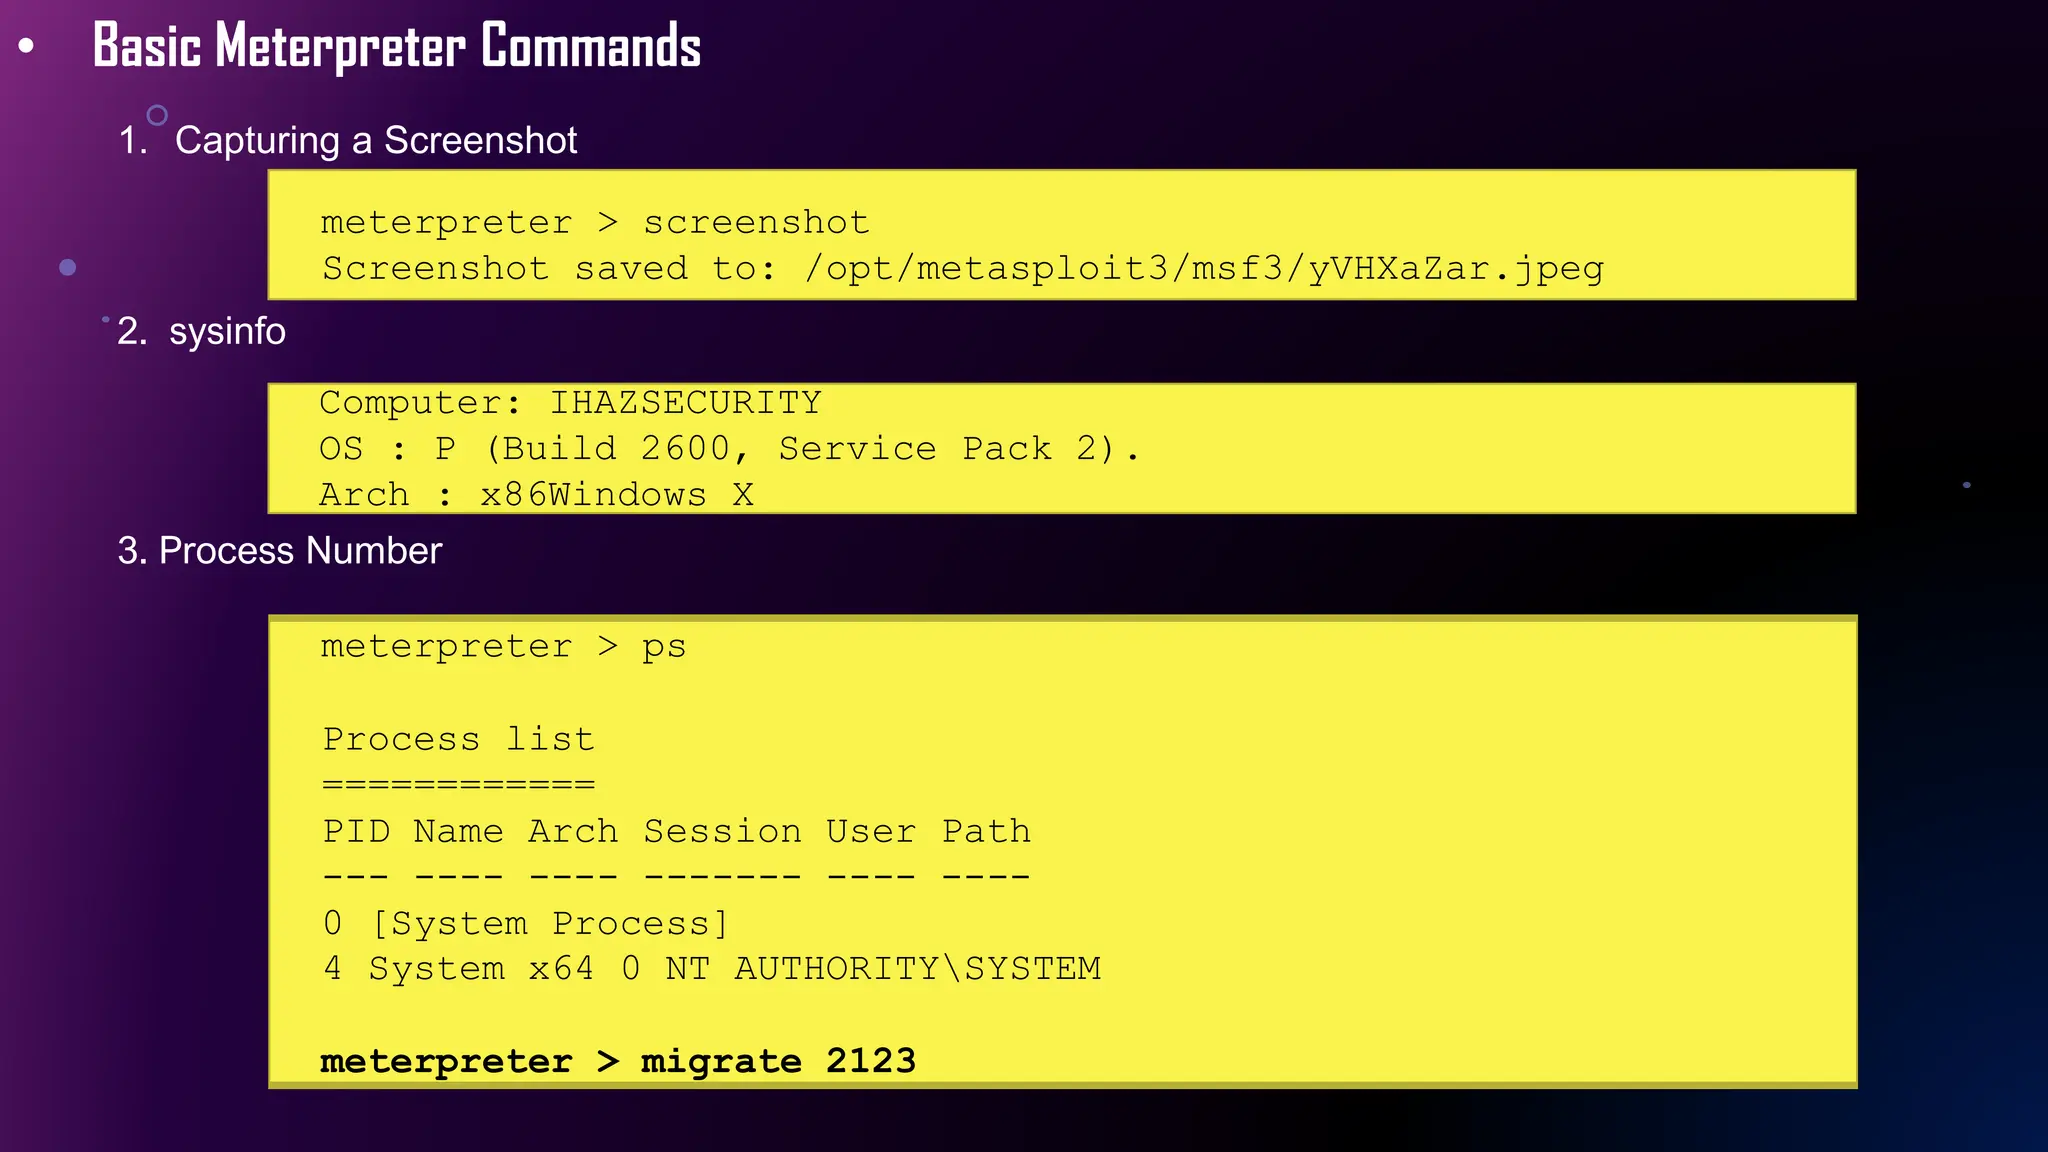2048x1152 pixels.
Task: Click the 'Basic Meterpreter Commands' title
Action: click(397, 46)
